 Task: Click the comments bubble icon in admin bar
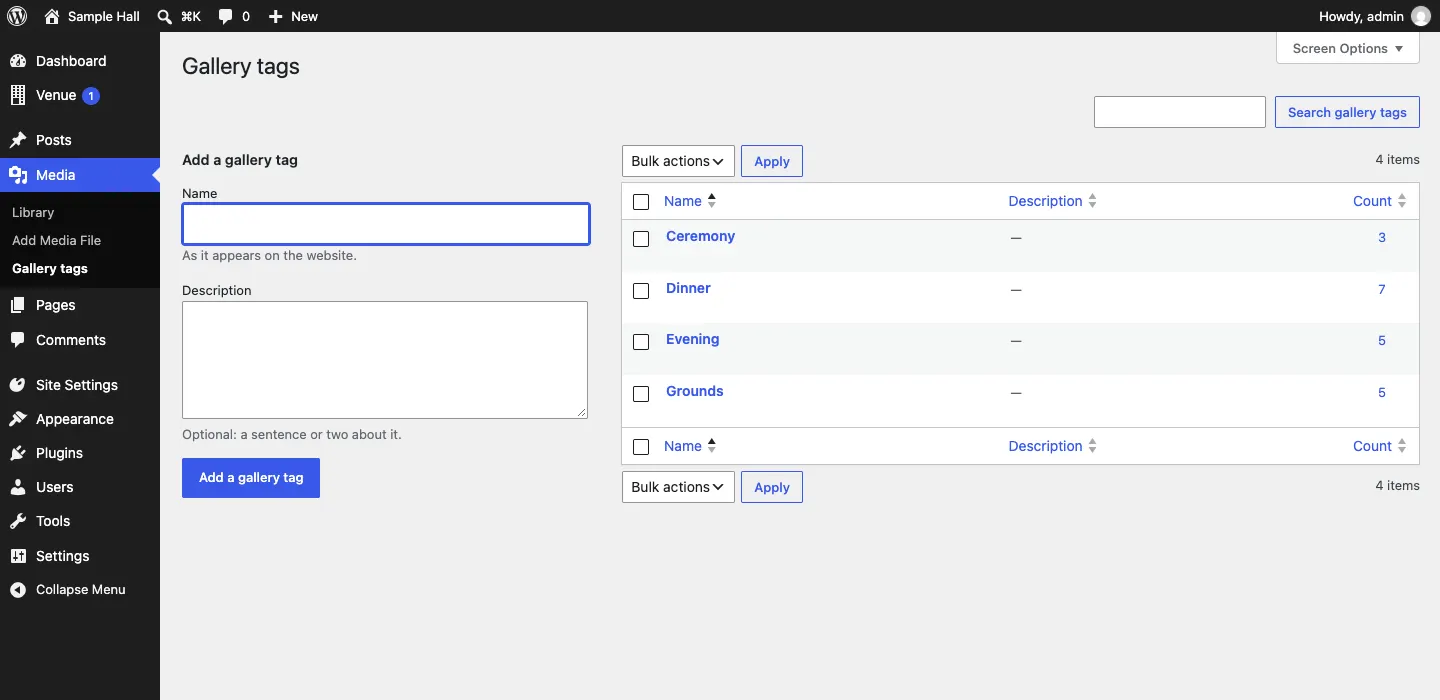click(226, 17)
